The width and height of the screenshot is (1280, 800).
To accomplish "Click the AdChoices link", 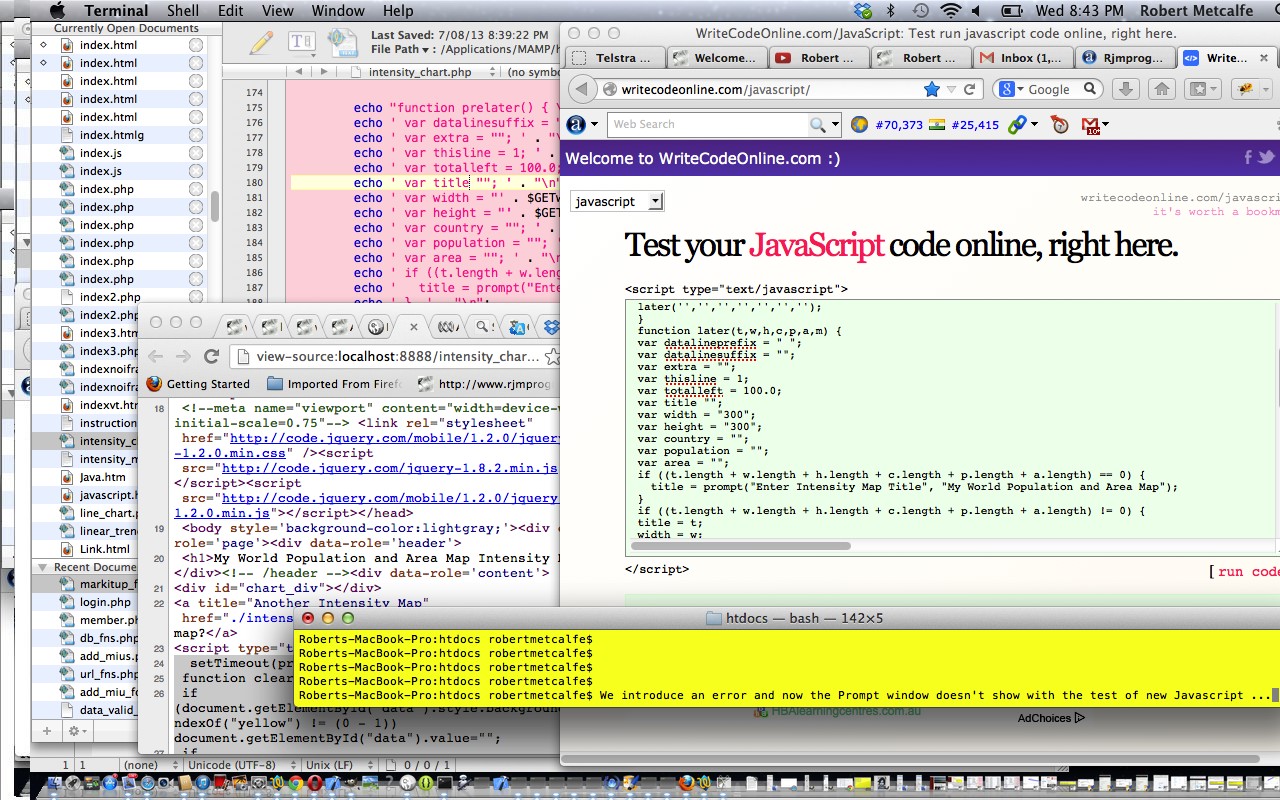I will pyautogui.click(x=1051, y=717).
